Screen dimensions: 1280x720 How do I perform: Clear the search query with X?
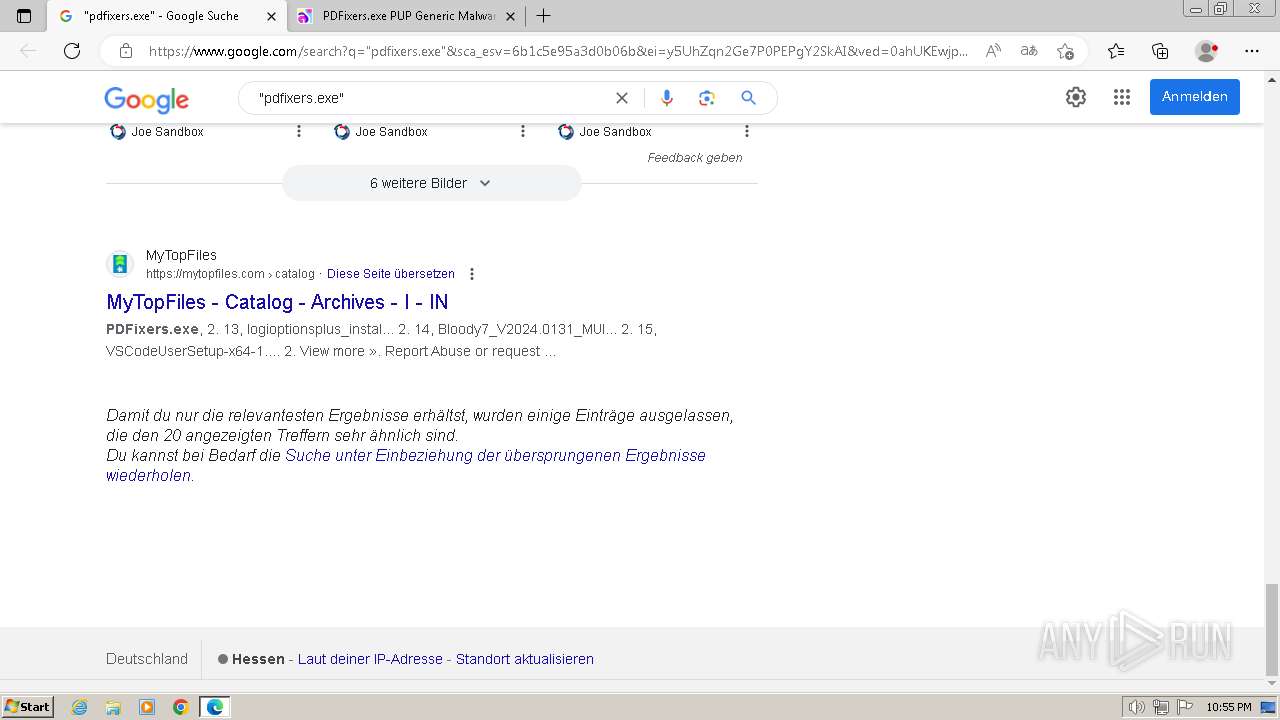(622, 98)
